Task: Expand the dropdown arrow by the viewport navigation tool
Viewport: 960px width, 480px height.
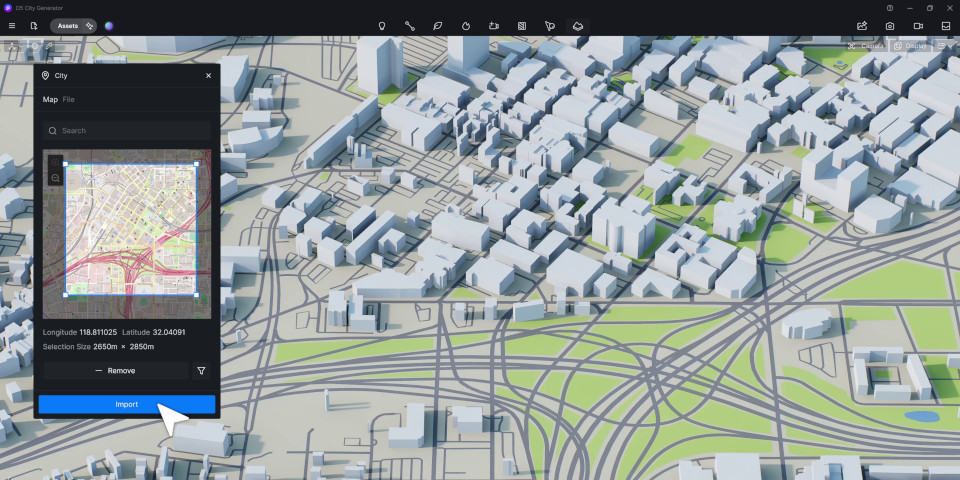Action: pyautogui.click(x=21, y=46)
